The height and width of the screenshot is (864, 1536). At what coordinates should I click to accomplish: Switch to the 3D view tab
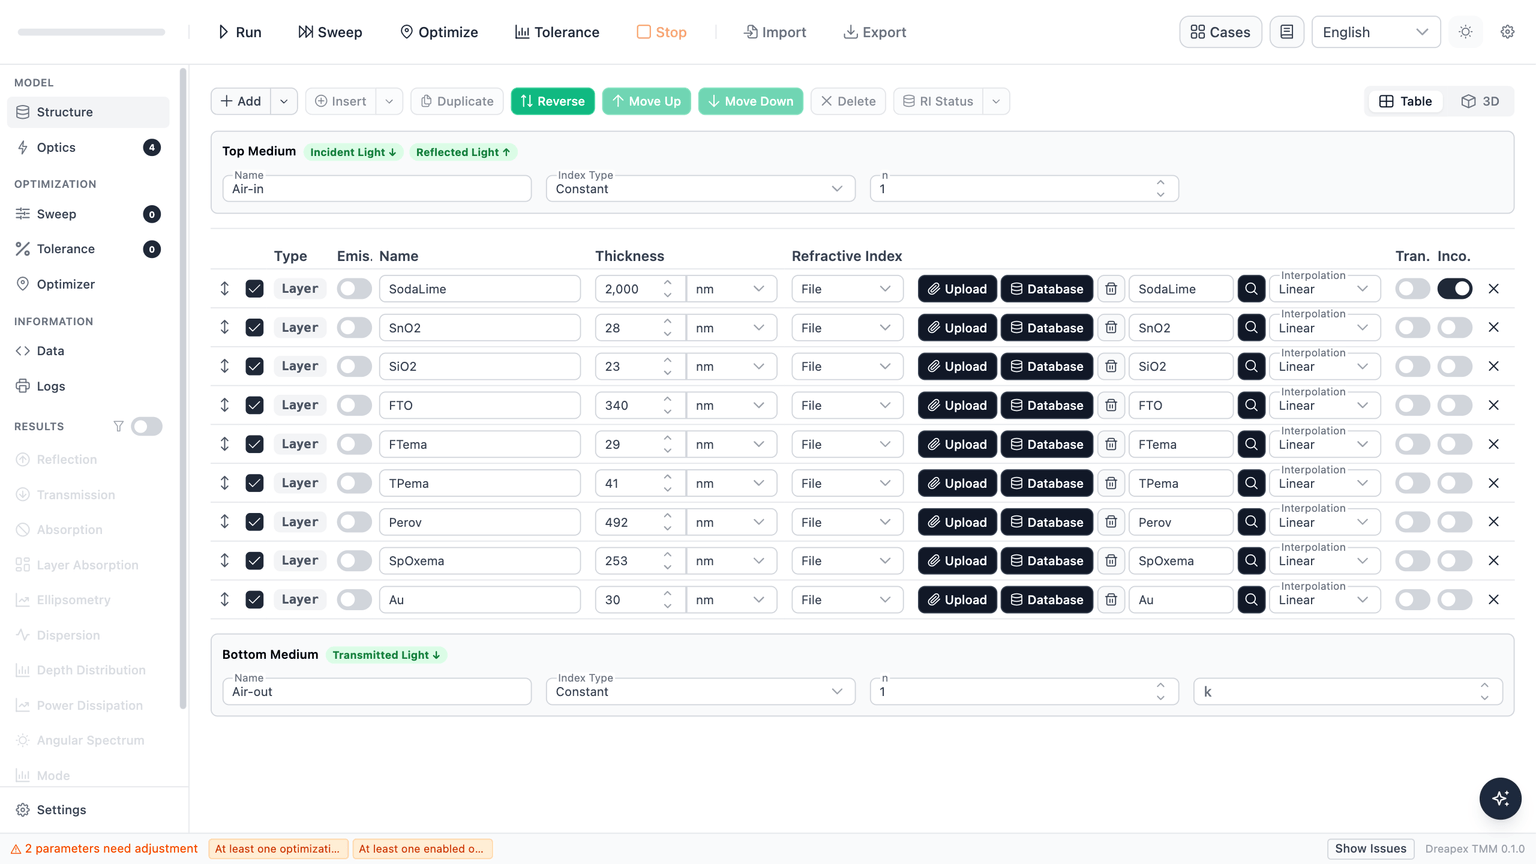tap(1480, 101)
